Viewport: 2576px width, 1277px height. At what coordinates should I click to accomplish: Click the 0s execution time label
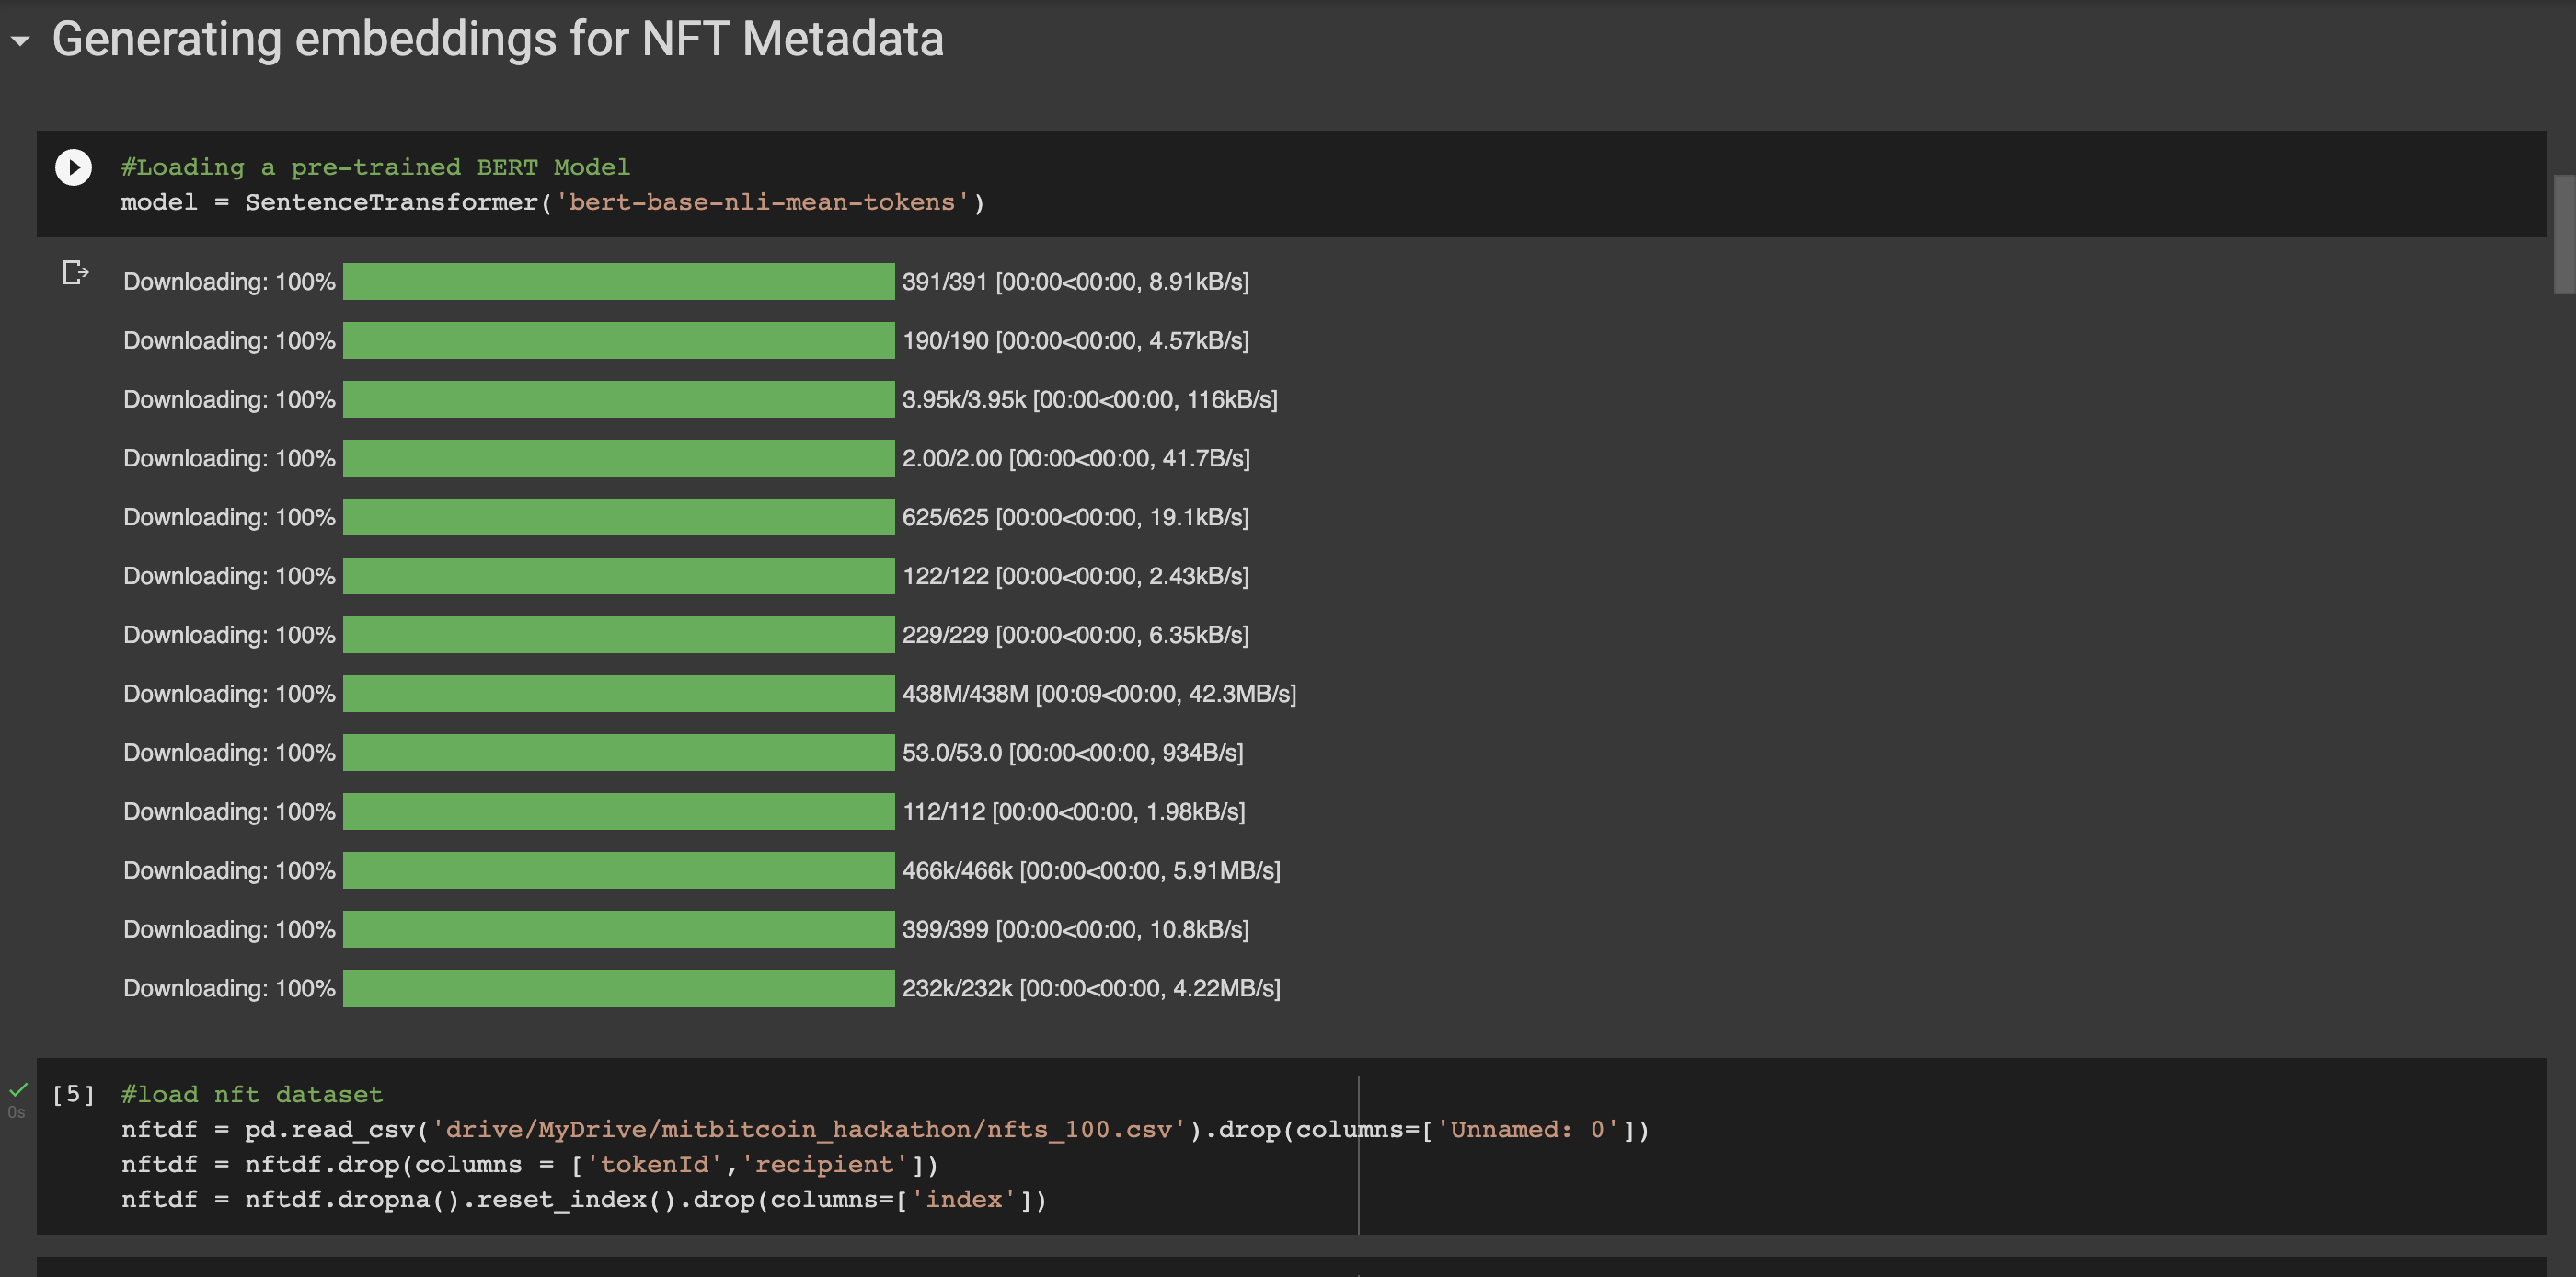pyautogui.click(x=16, y=1112)
